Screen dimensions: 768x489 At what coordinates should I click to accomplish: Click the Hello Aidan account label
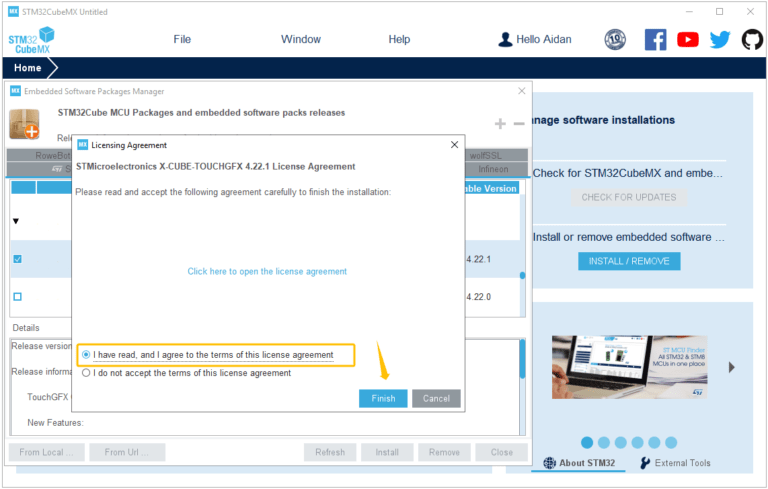[544, 40]
